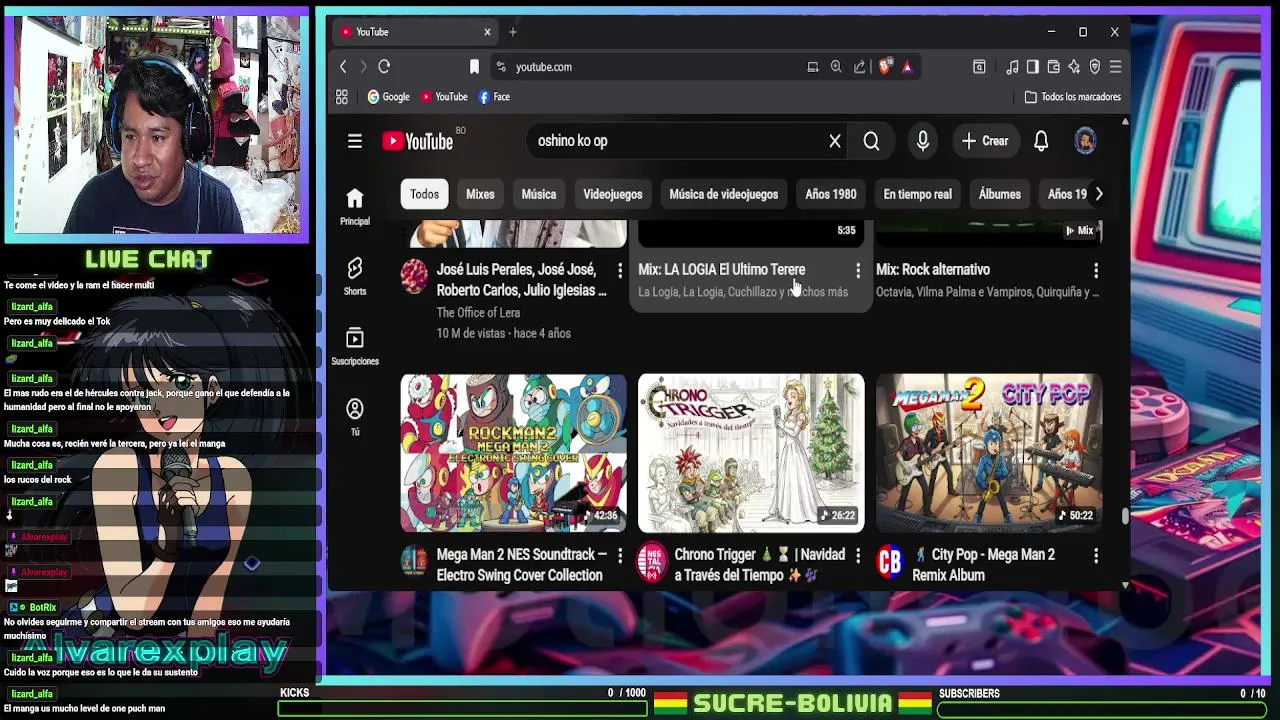1280x720 pixels.
Task: Open options for Mix: Rock alternativo
Action: [1096, 270]
